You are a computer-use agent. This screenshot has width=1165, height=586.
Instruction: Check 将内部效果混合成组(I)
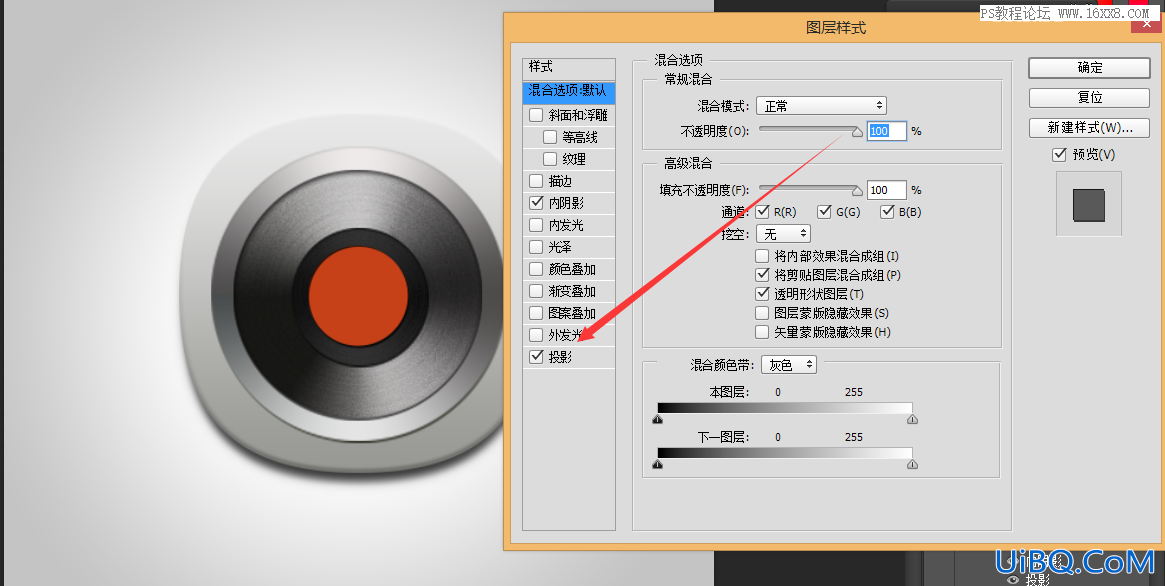click(762, 256)
